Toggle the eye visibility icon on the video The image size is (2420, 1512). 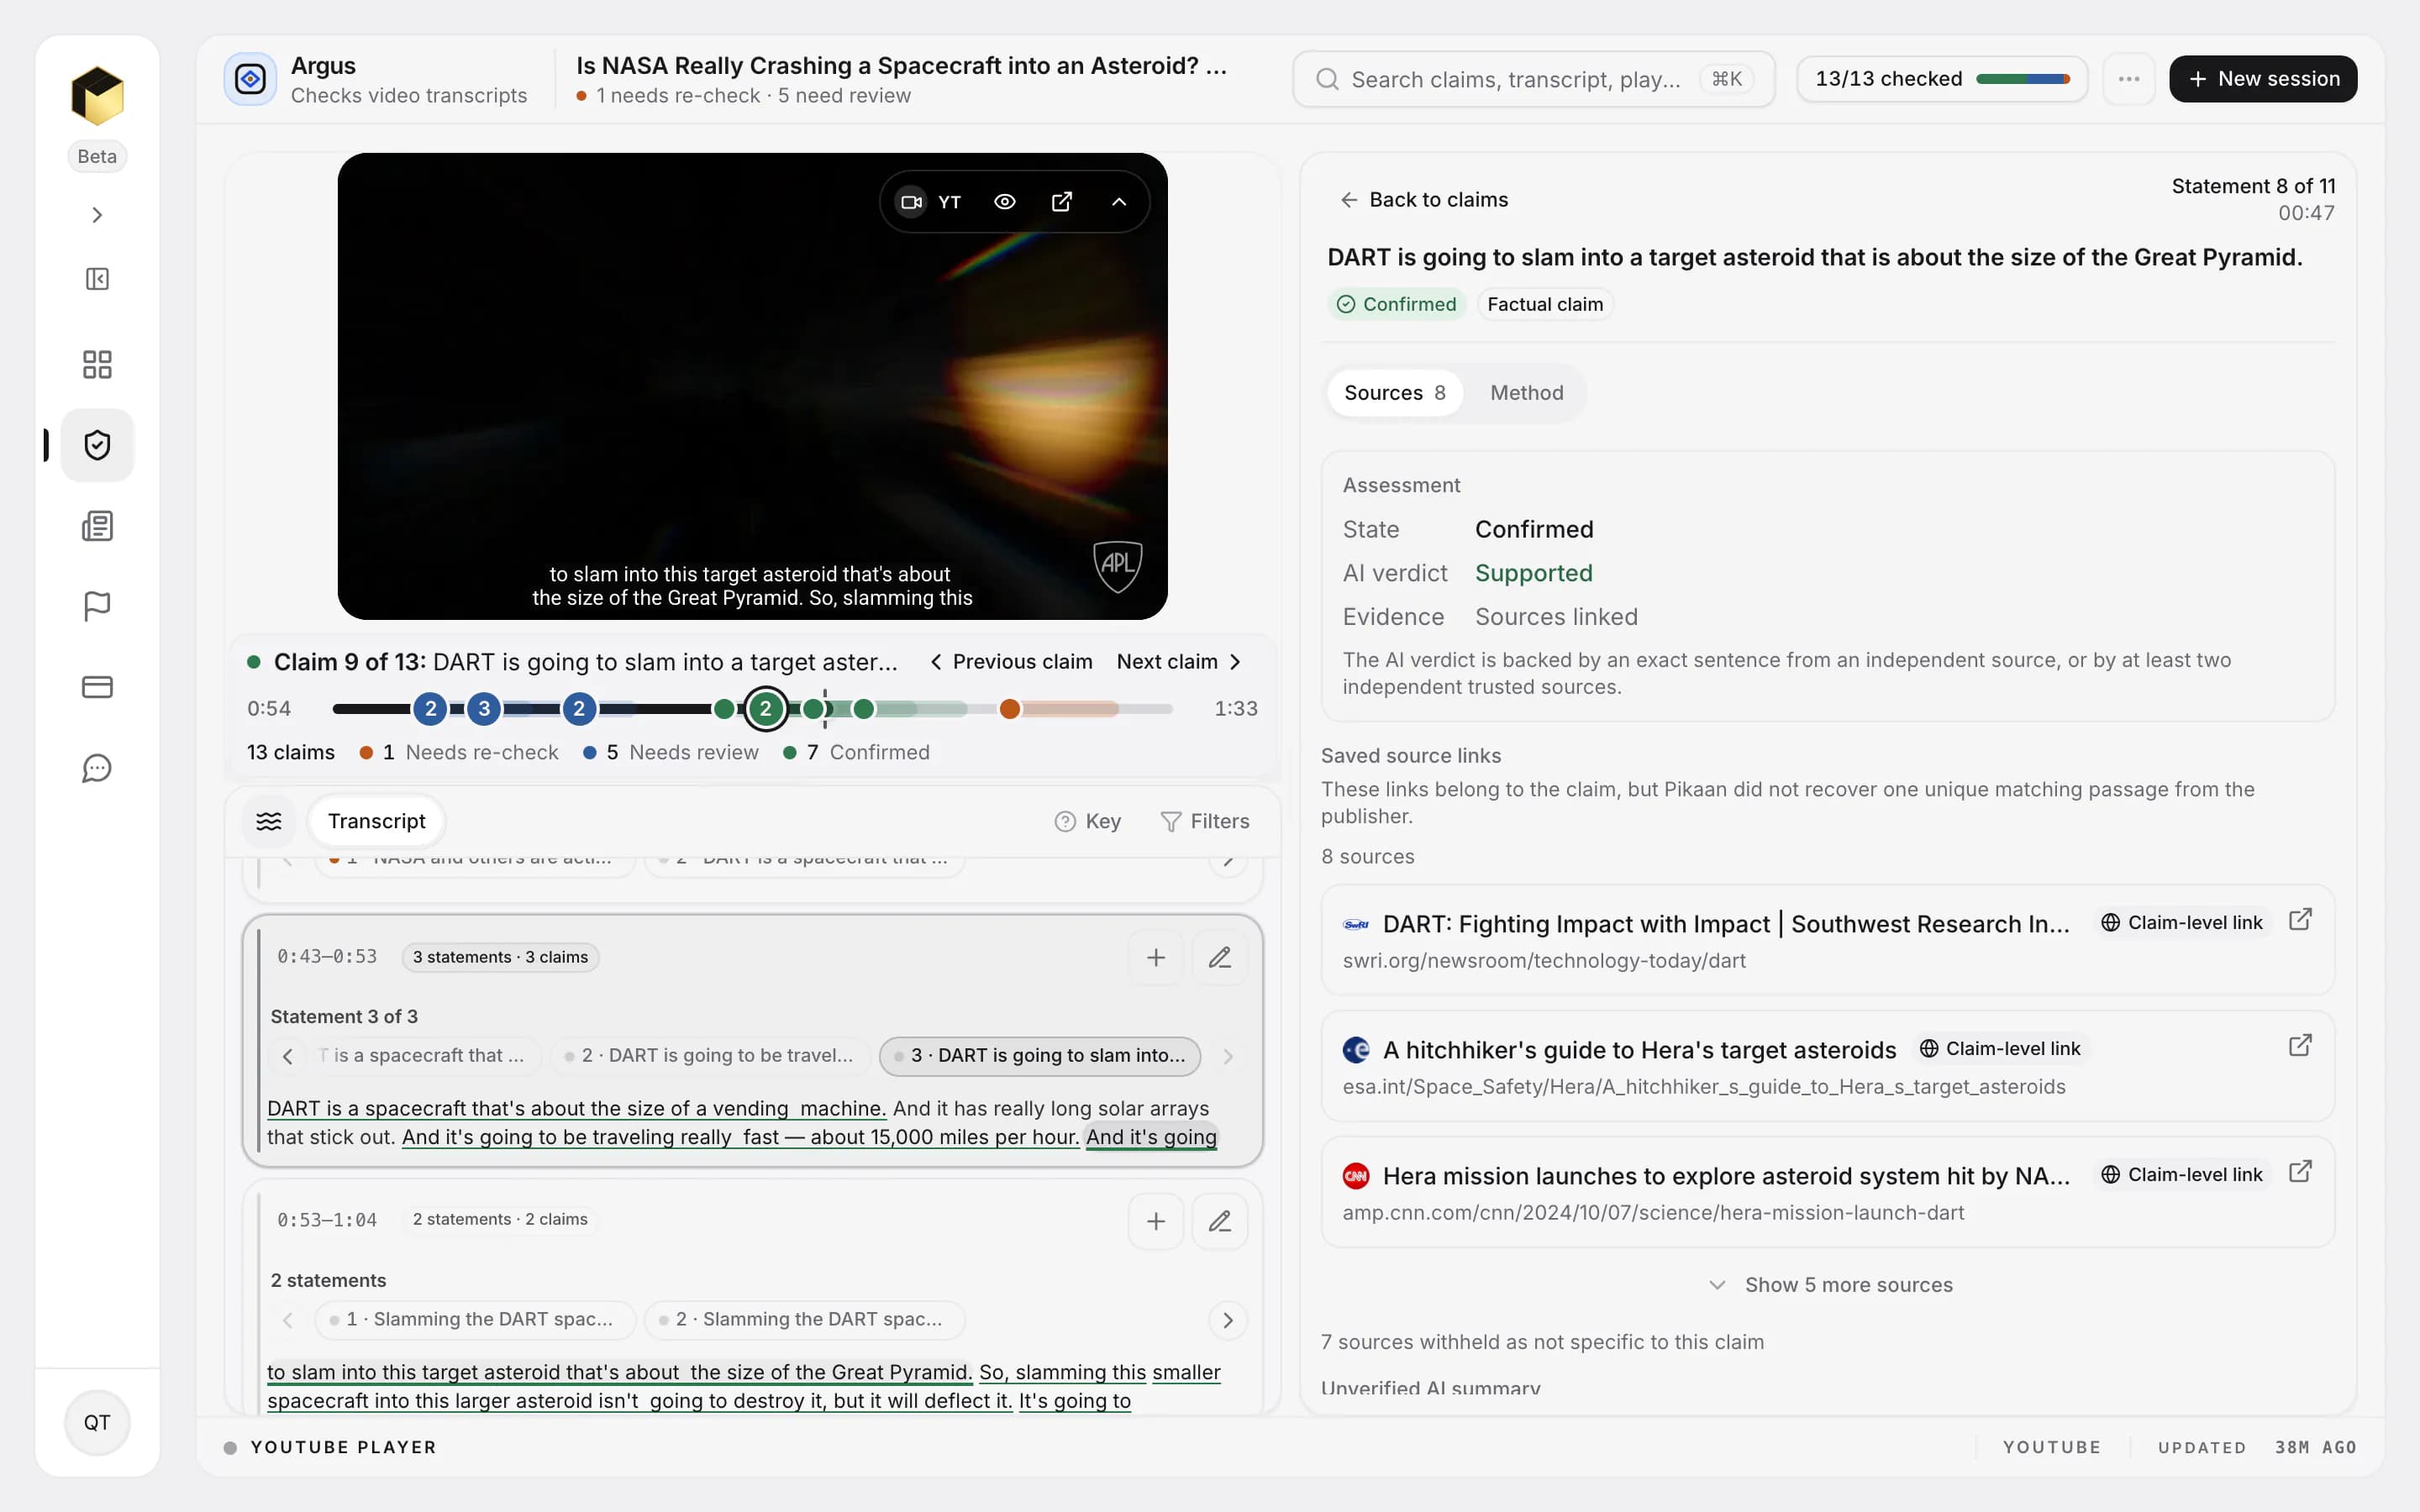click(x=1005, y=202)
